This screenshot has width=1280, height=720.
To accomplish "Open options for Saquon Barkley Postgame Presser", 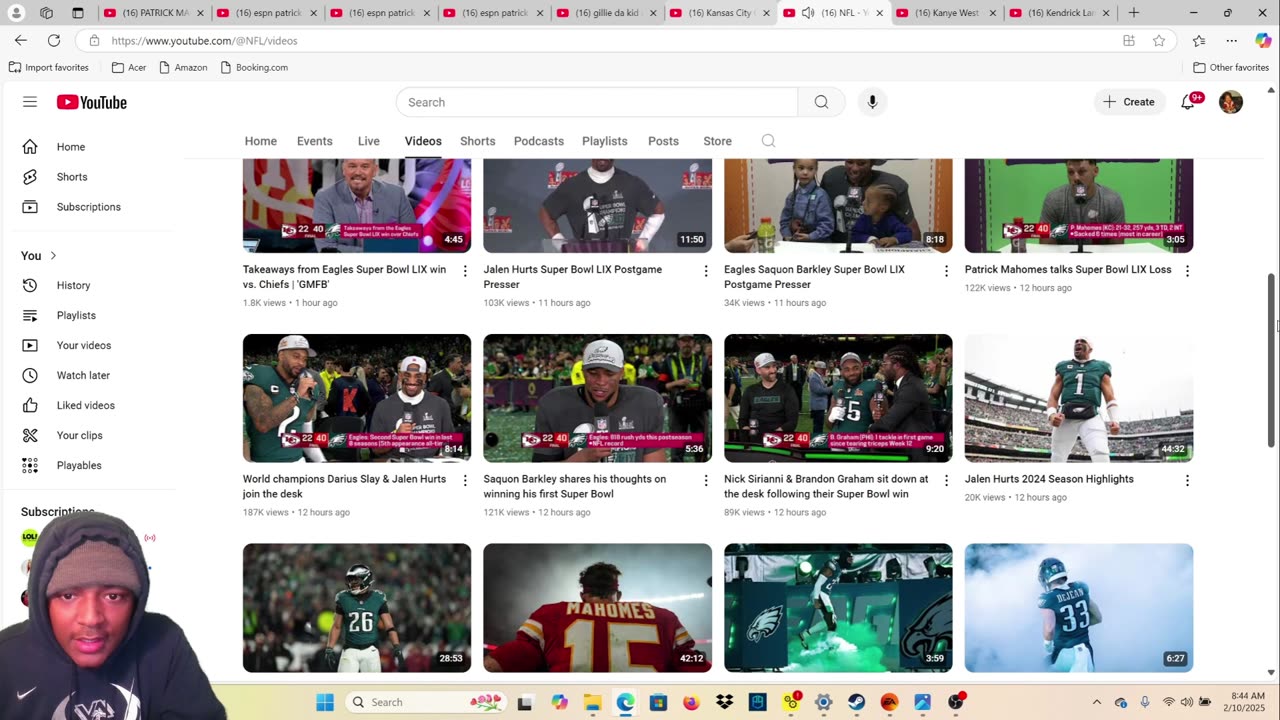I will 946,271.
